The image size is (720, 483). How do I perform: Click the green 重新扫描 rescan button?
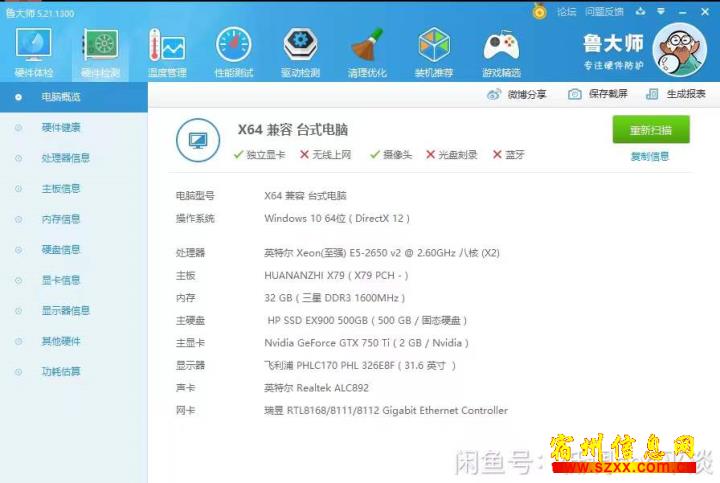click(x=651, y=129)
